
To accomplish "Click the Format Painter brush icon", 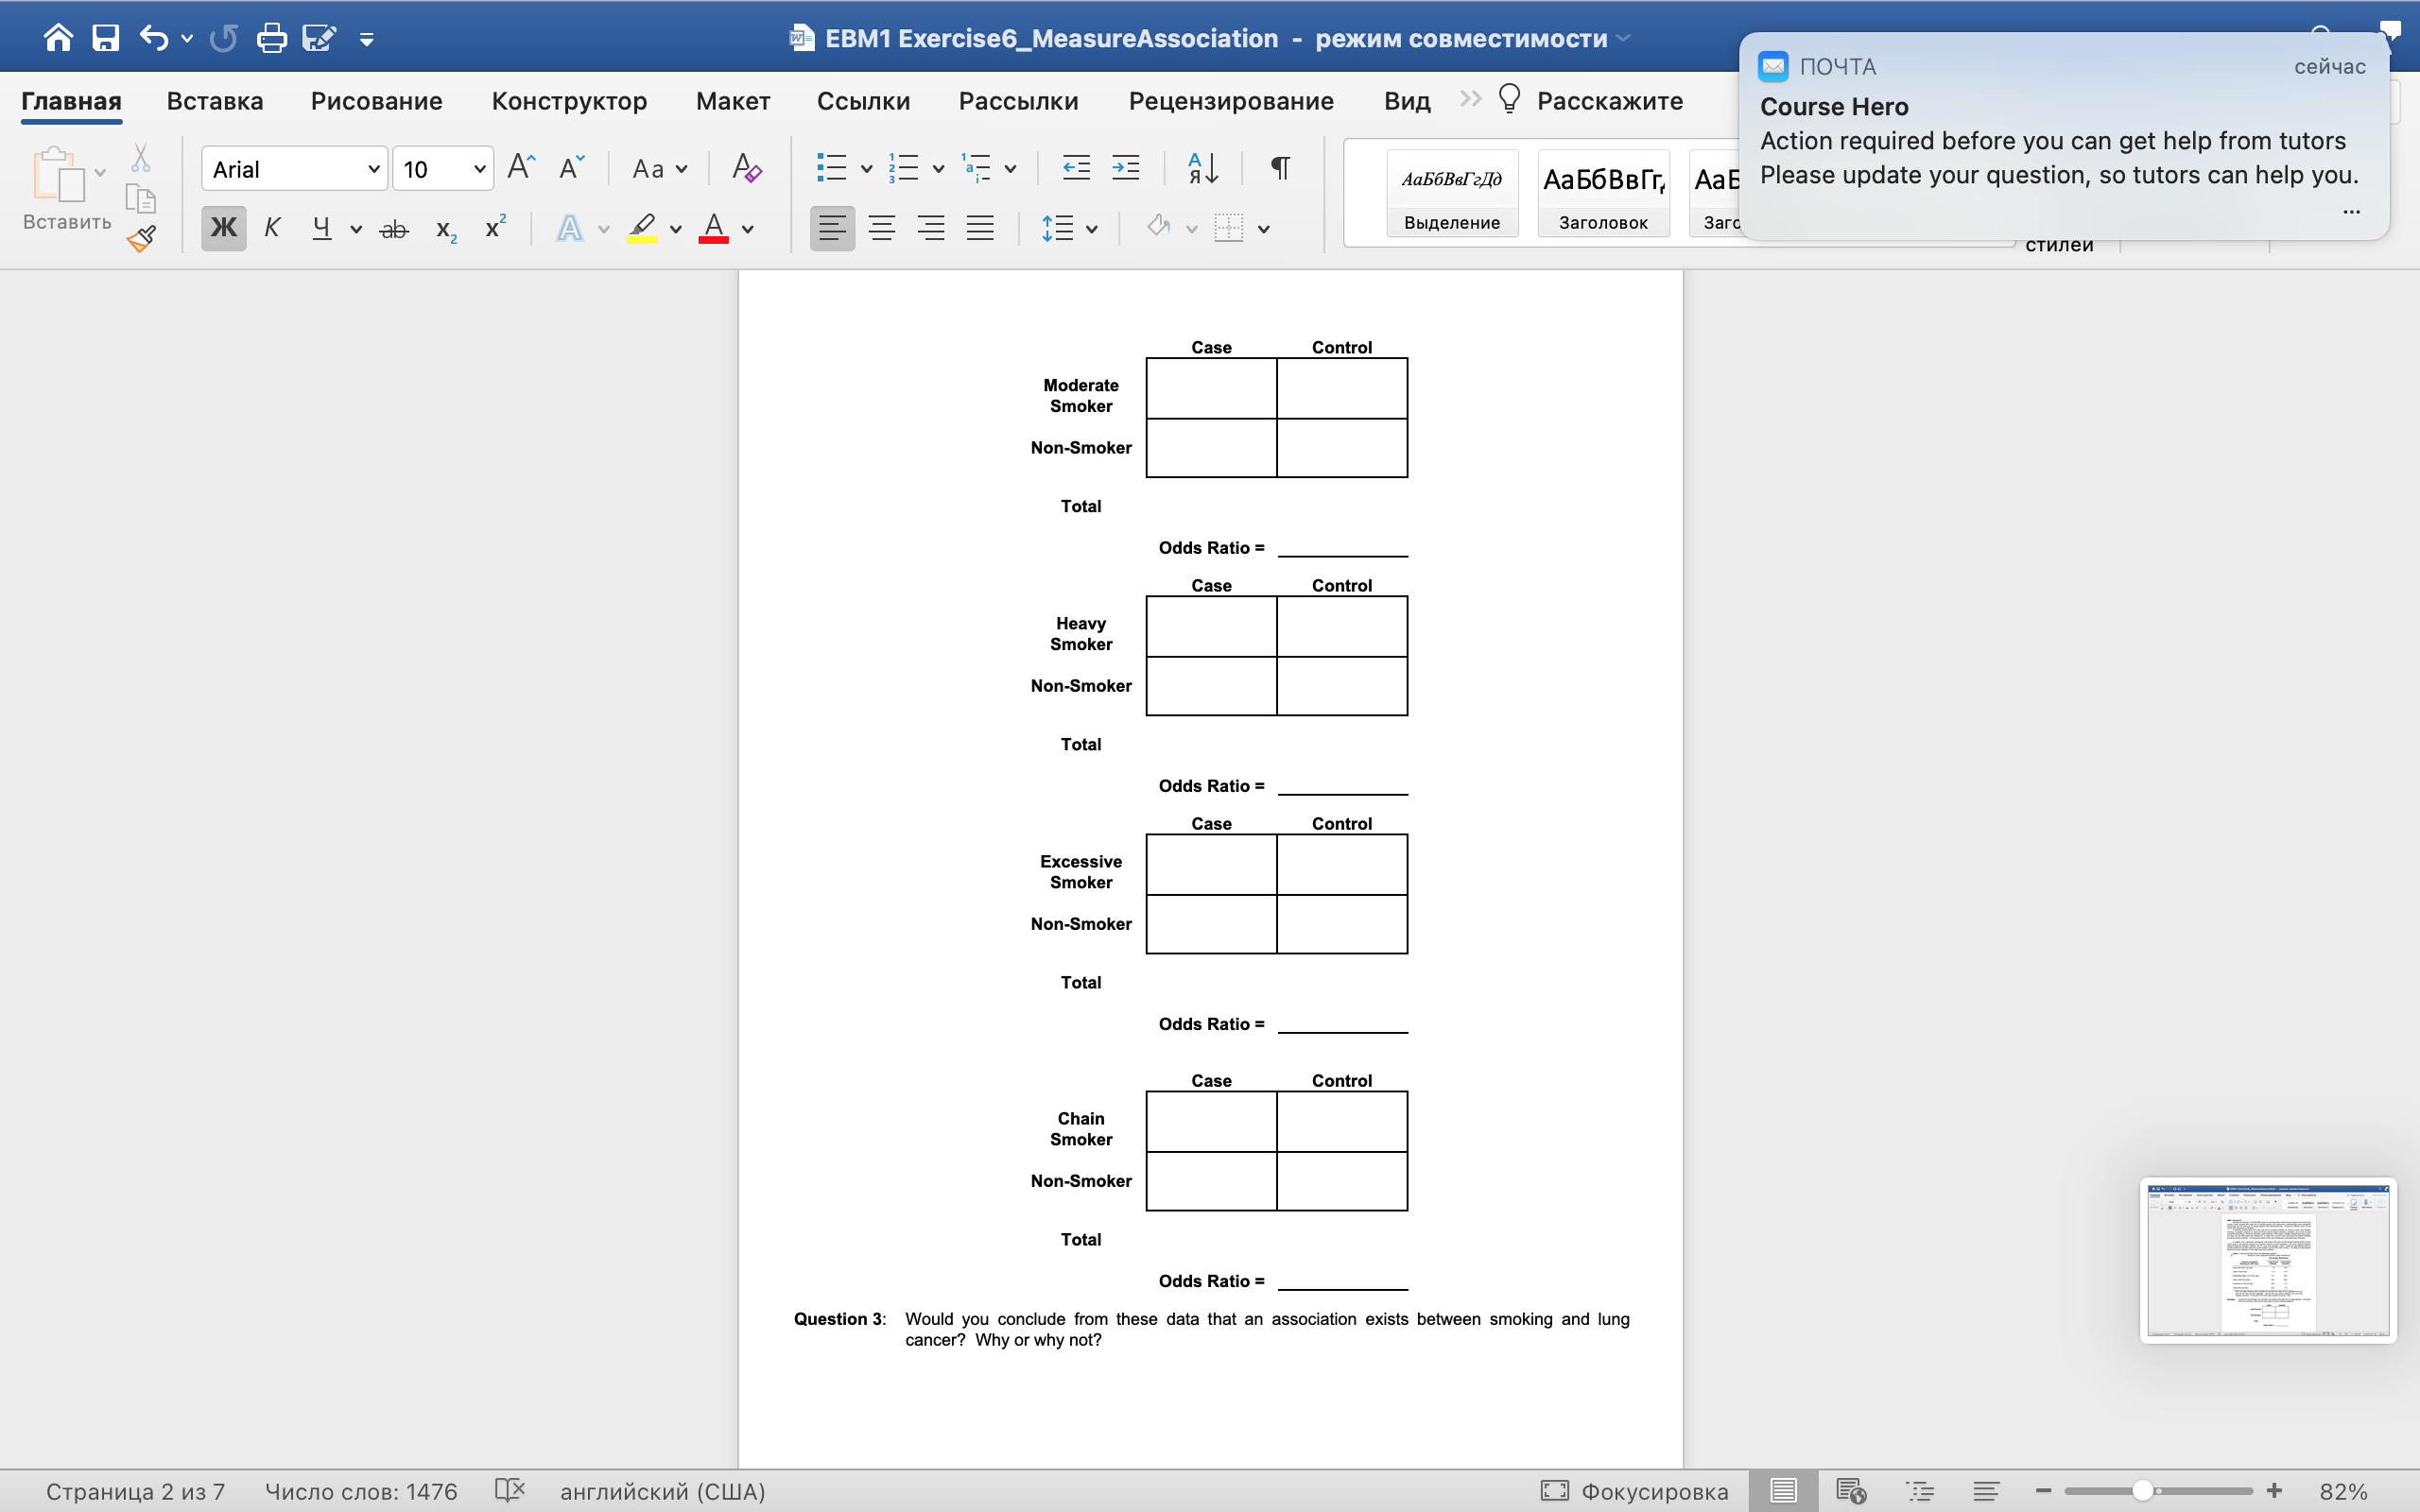I will 141,238.
